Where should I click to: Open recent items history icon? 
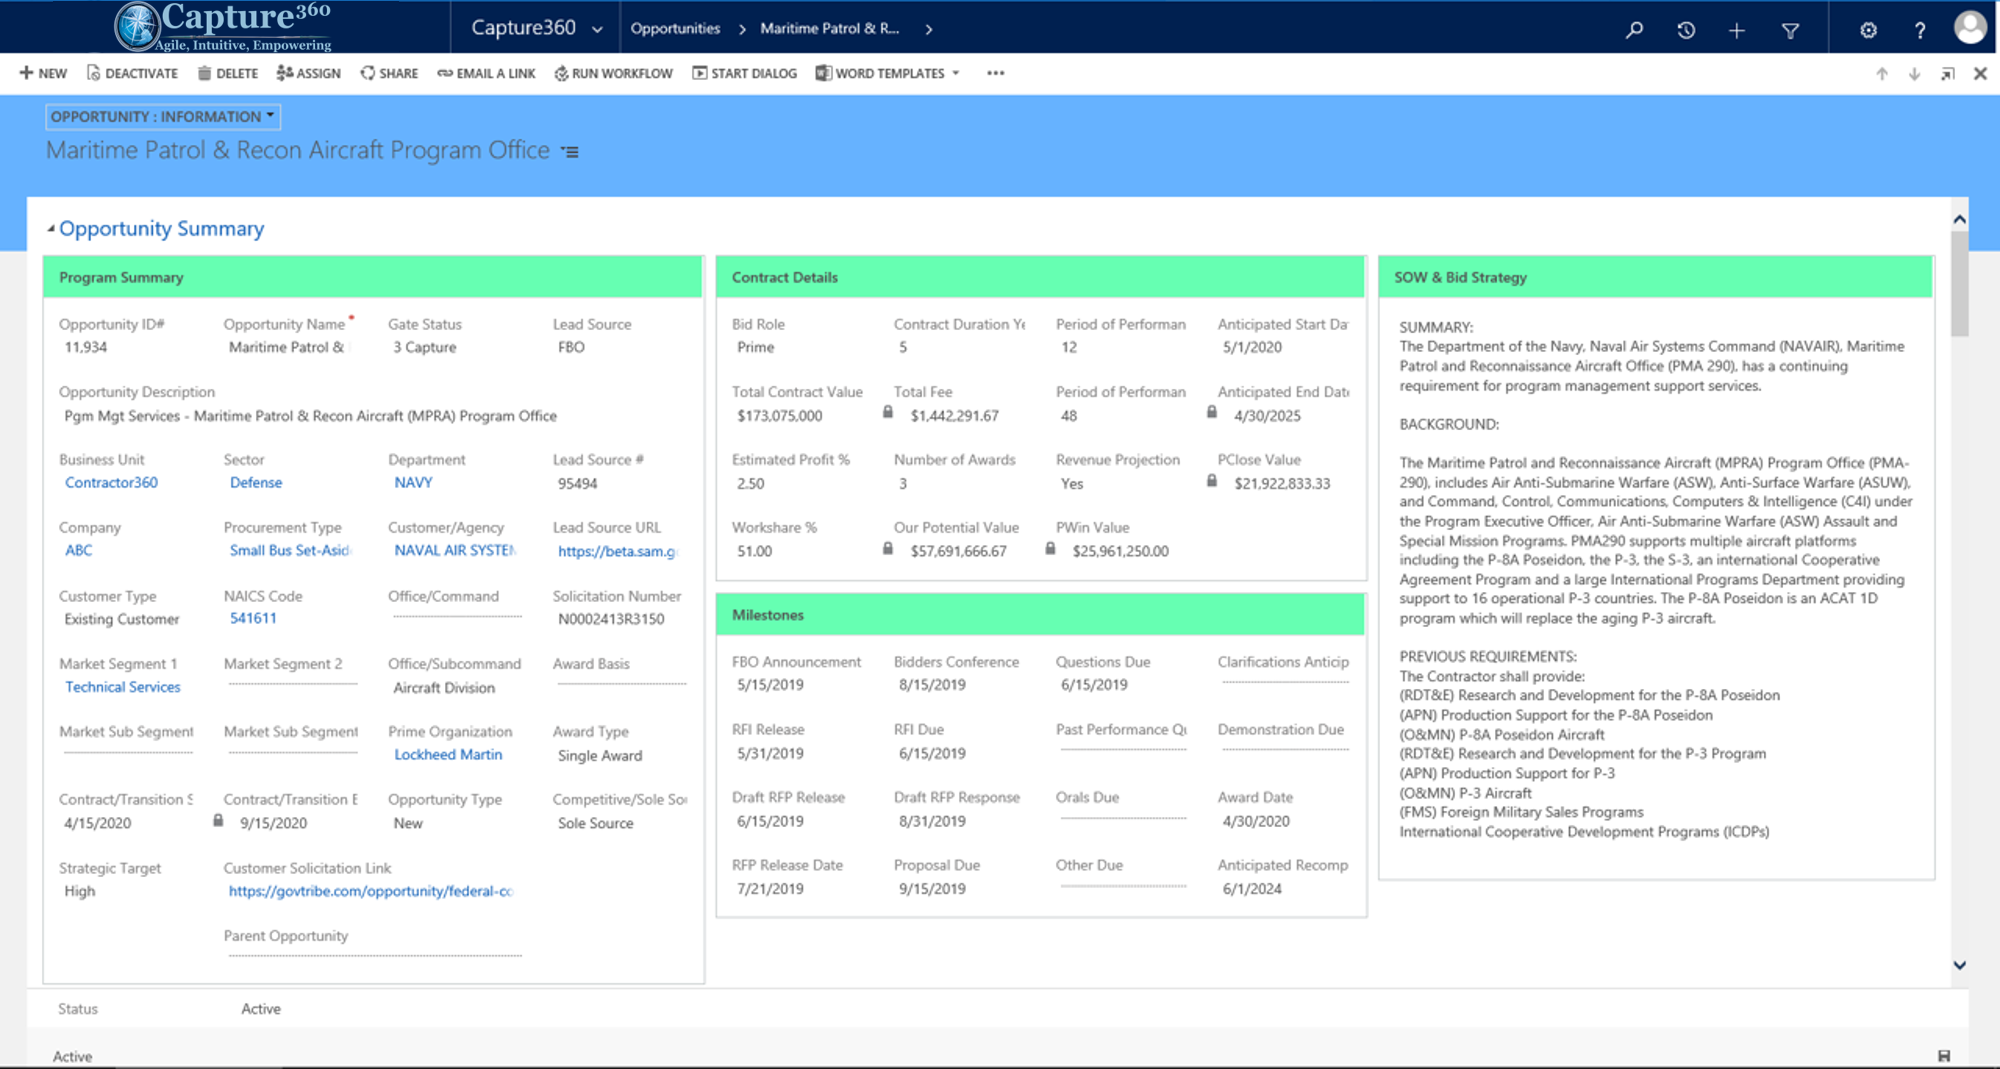[1686, 30]
